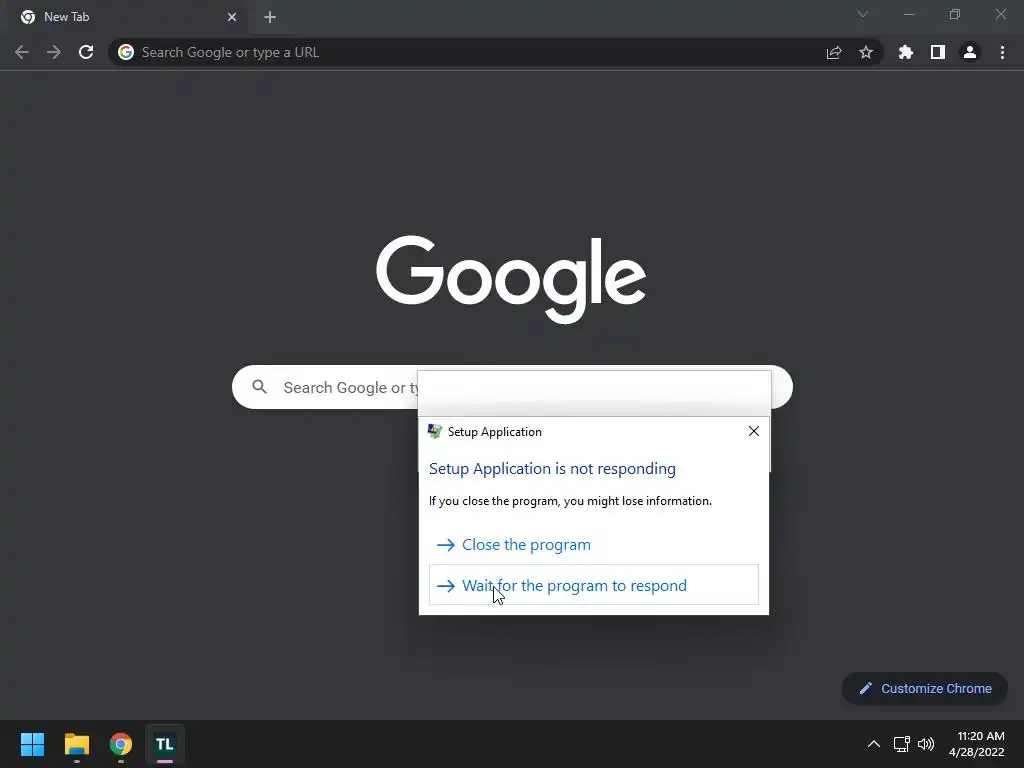1024x768 pixels.
Task: Open the tab search chevron
Action: point(863,14)
